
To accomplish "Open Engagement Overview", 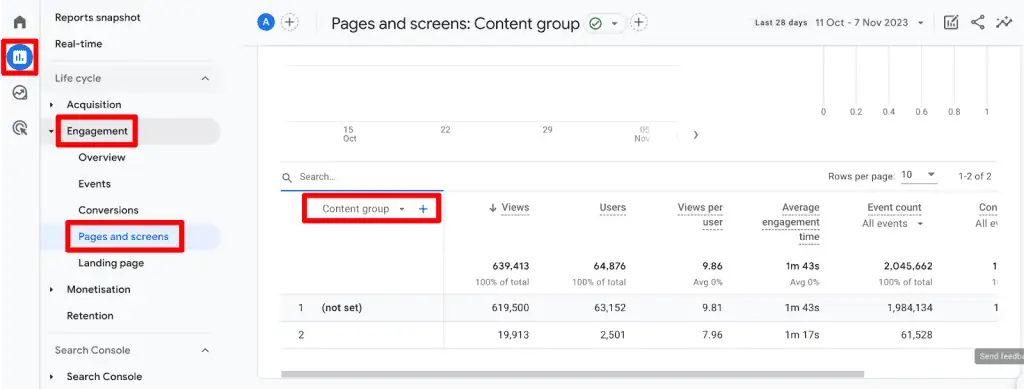I will pos(102,157).
